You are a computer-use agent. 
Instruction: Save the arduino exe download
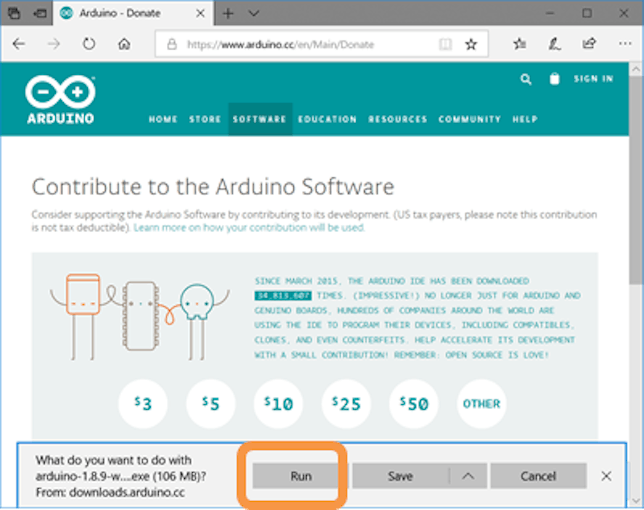[x=400, y=476]
